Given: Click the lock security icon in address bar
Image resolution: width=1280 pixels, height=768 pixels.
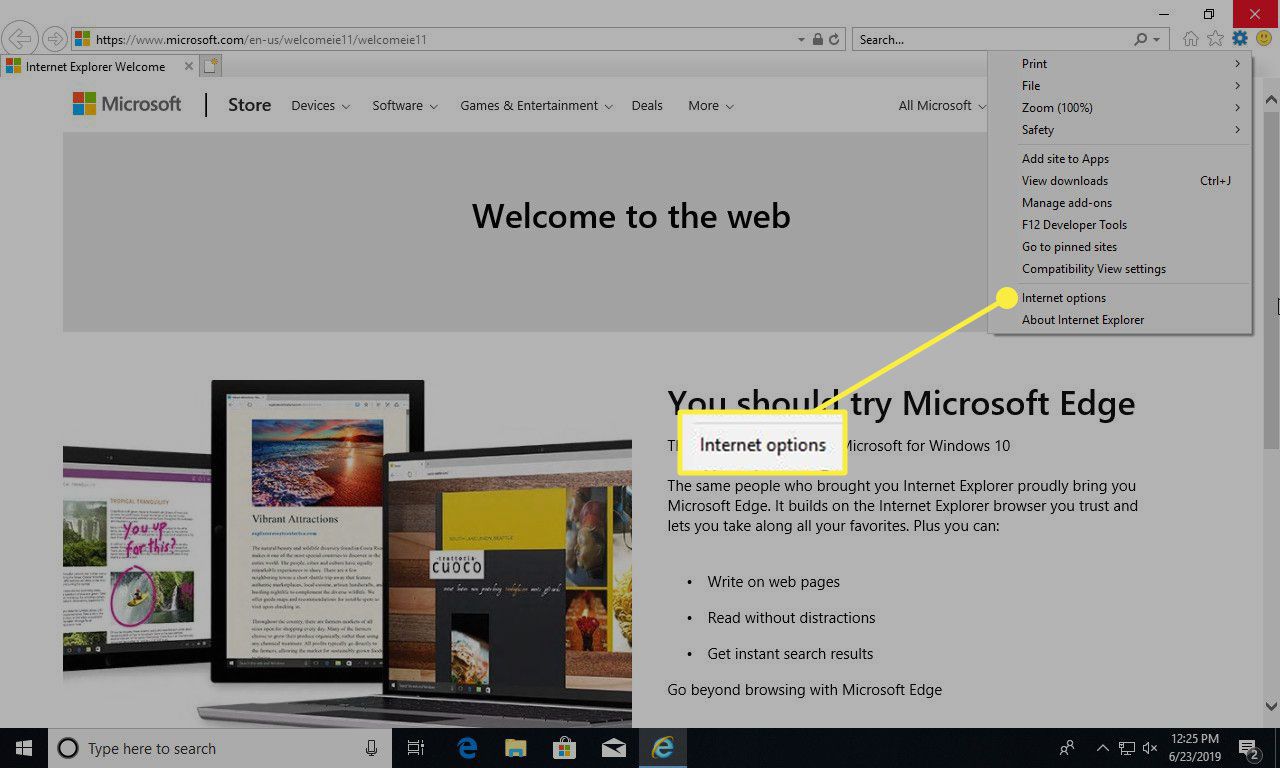Looking at the screenshot, I should [818, 40].
